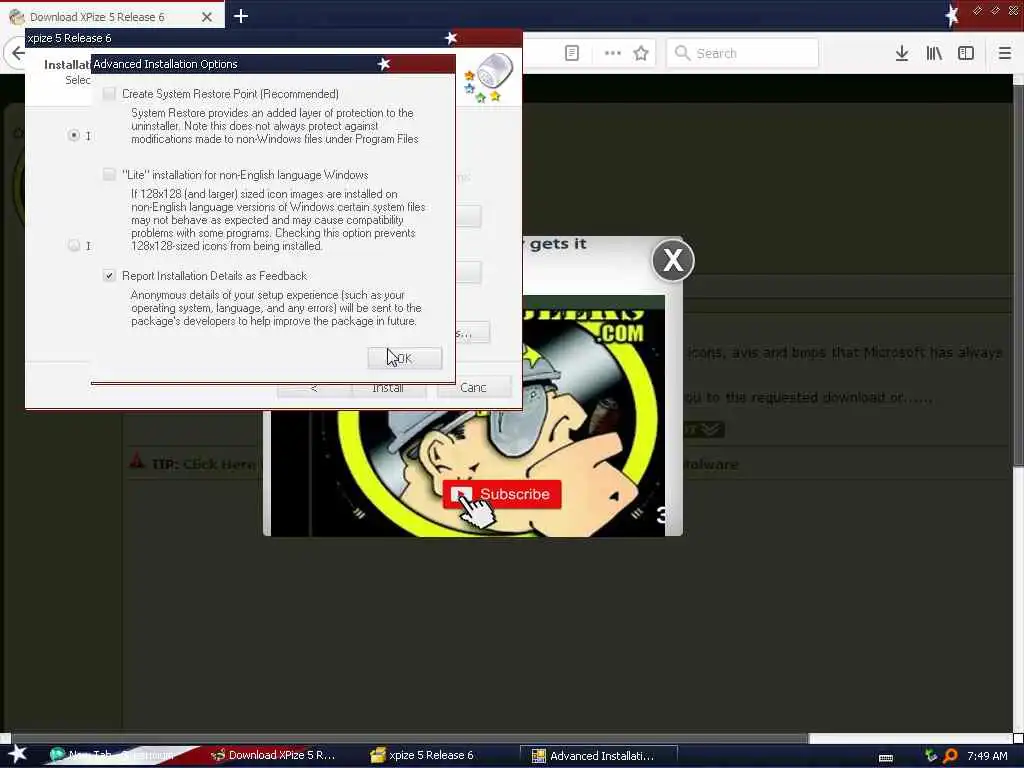
Task: Go back with the browser back arrow
Action: [18, 53]
